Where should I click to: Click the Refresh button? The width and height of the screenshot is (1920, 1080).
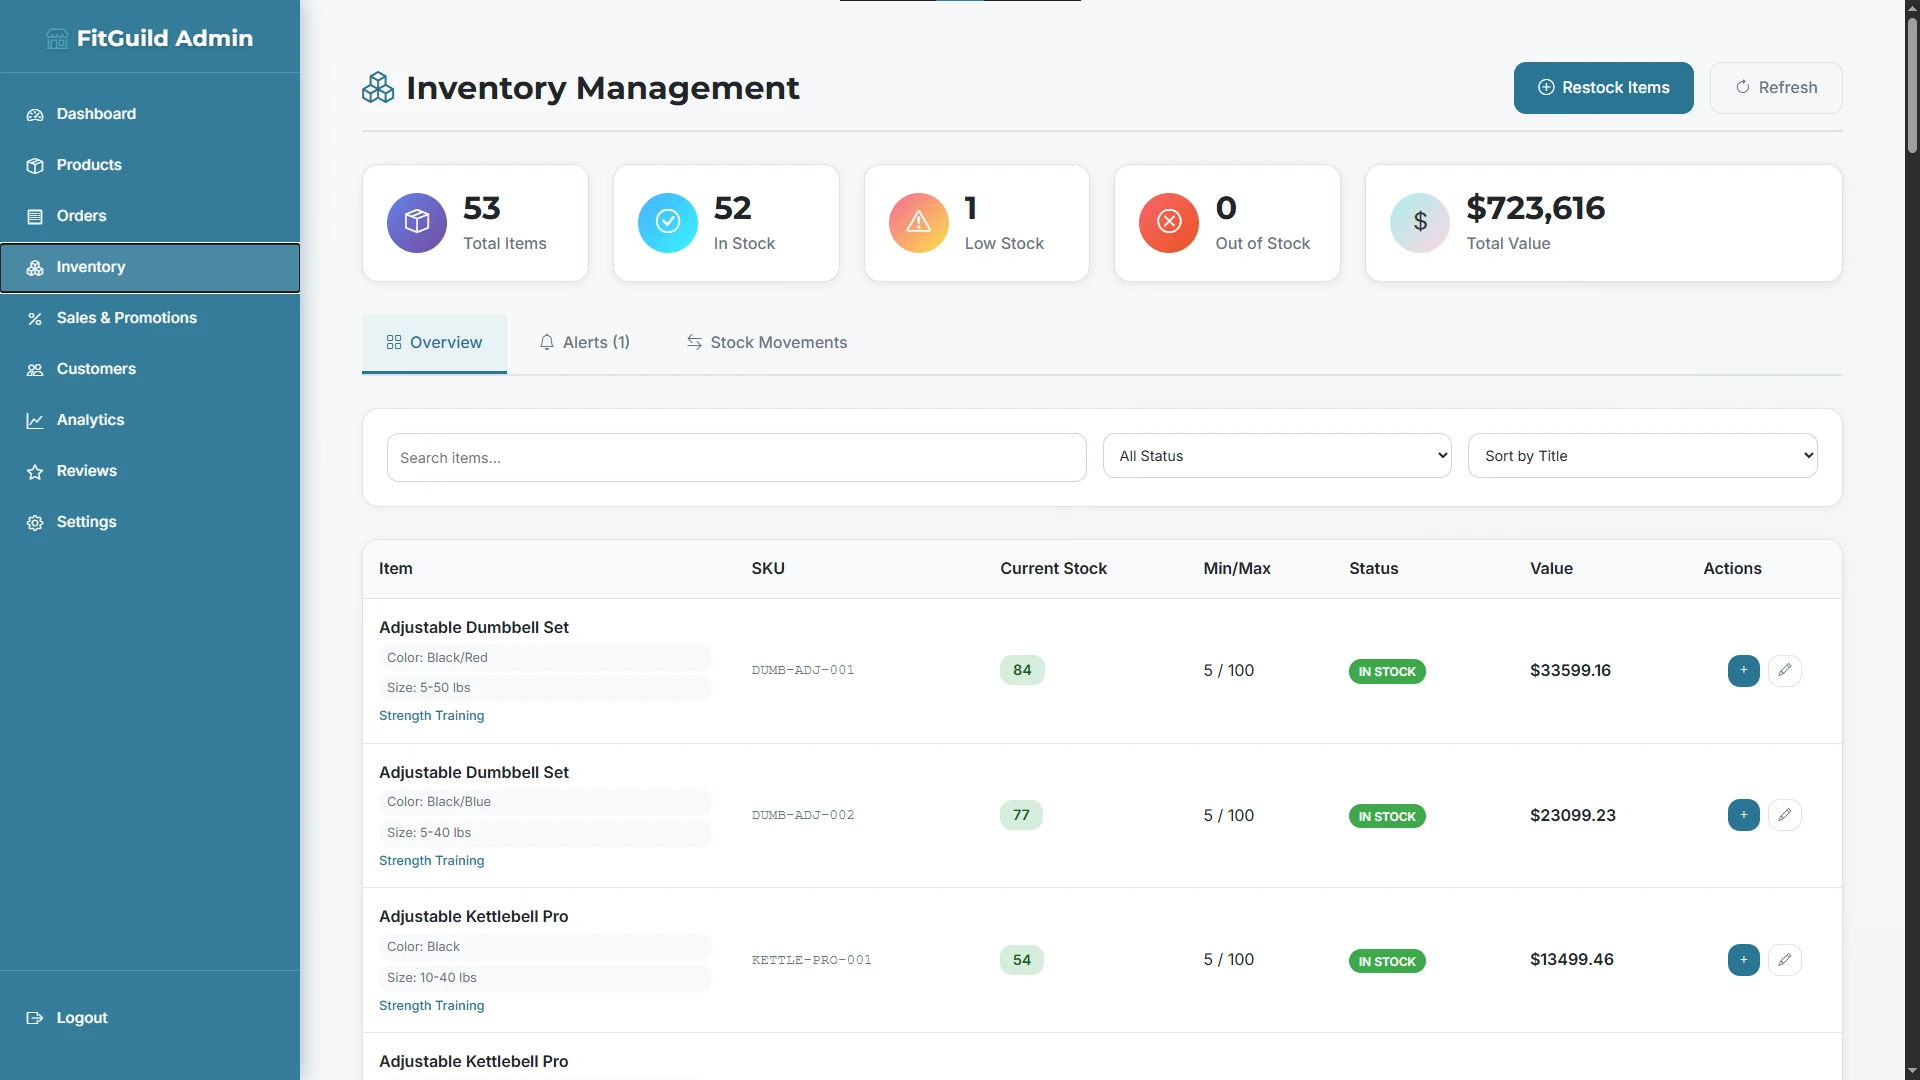pos(1776,88)
